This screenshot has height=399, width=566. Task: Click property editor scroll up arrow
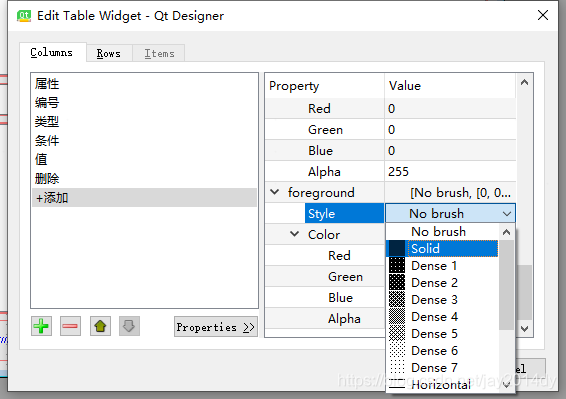pos(524,82)
